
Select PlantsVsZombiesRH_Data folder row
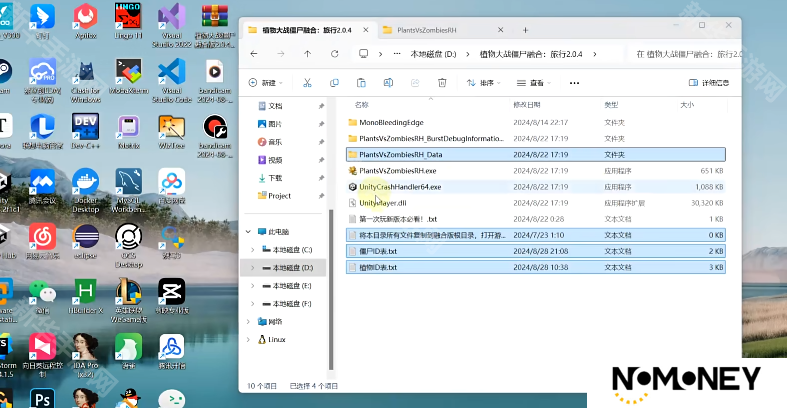(x=536, y=155)
